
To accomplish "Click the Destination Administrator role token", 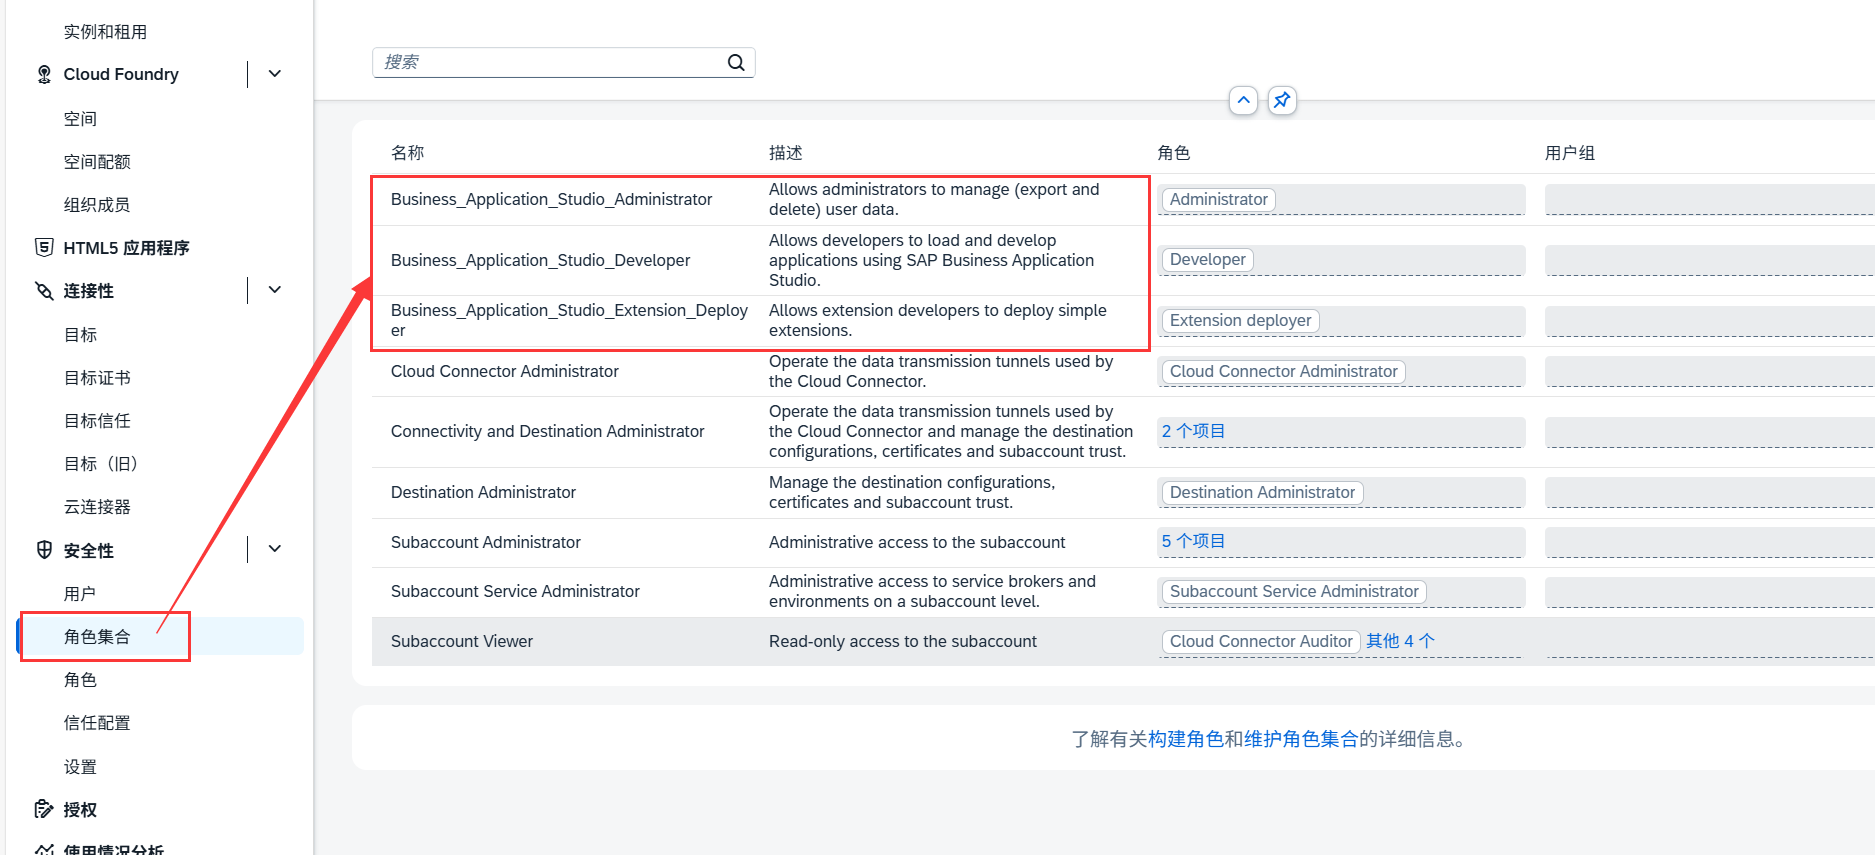I will point(1262,493).
